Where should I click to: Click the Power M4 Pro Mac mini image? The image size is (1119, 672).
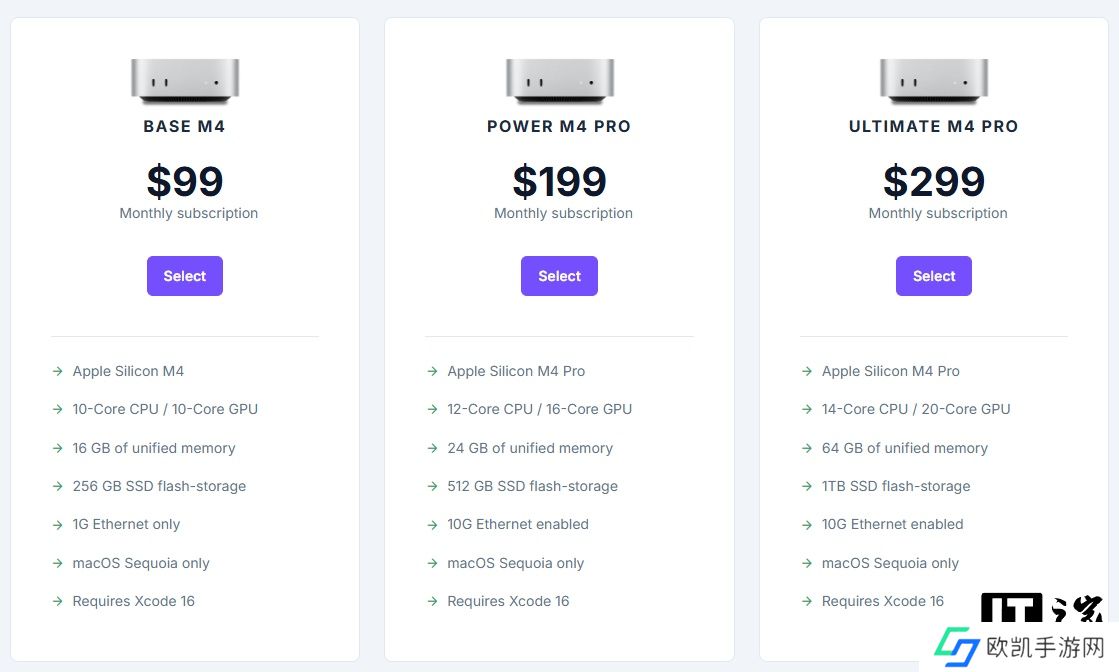[x=559, y=81]
